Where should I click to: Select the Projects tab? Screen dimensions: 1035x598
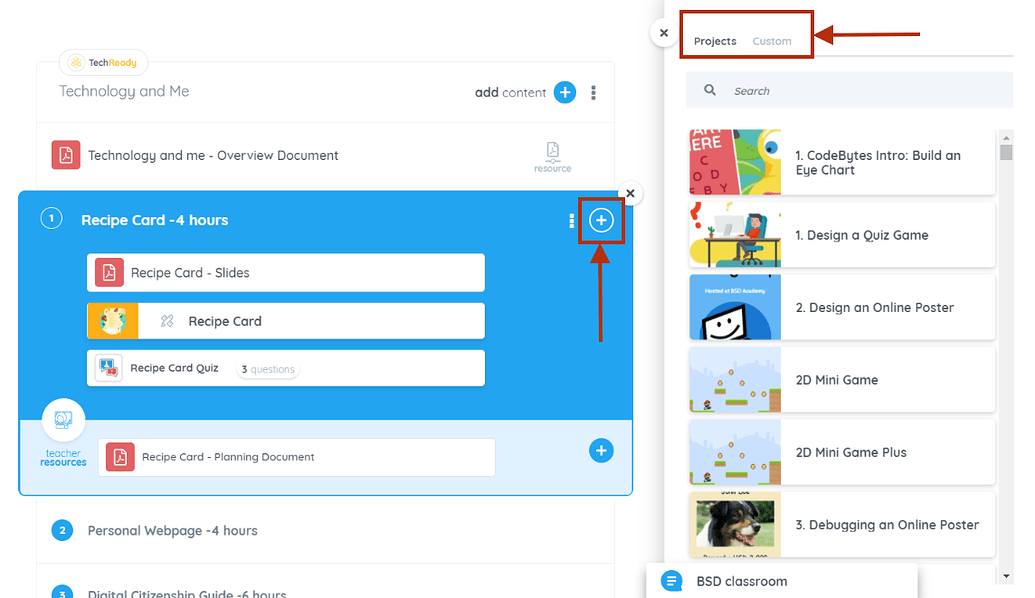(x=715, y=41)
